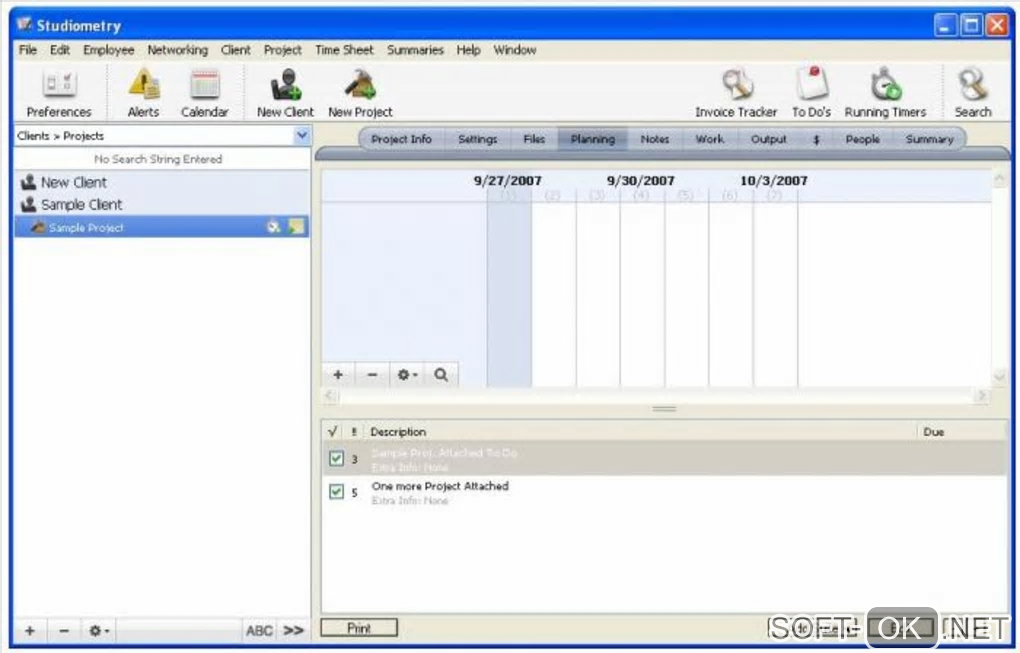Switch to the Work tab
Image resolution: width=1020 pixels, height=653 pixels.
pos(710,139)
